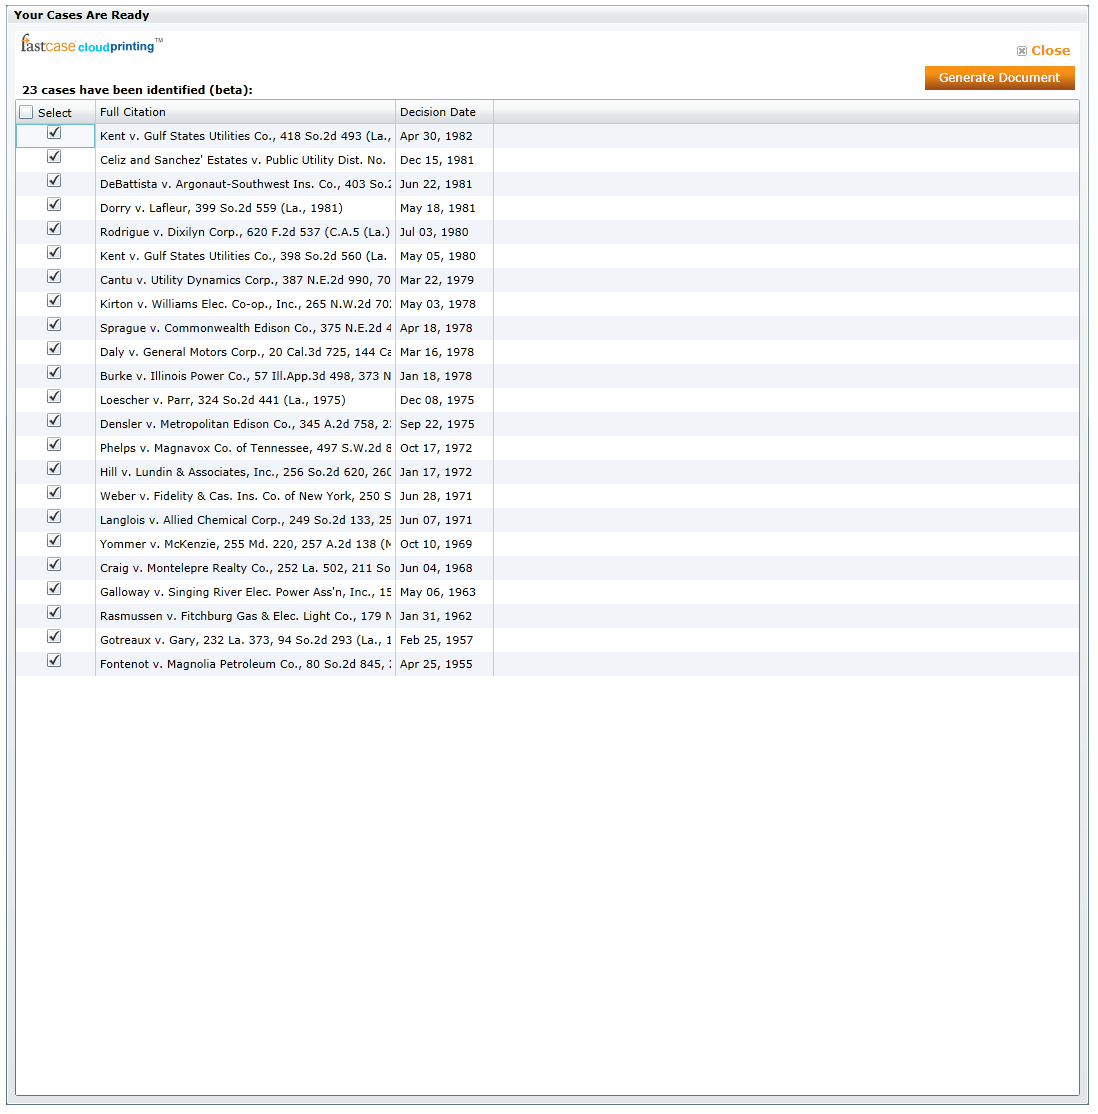Uncheck Langlois v. Allied Chemical checkbox
Screen dimensions: 1098x1114
54,517
